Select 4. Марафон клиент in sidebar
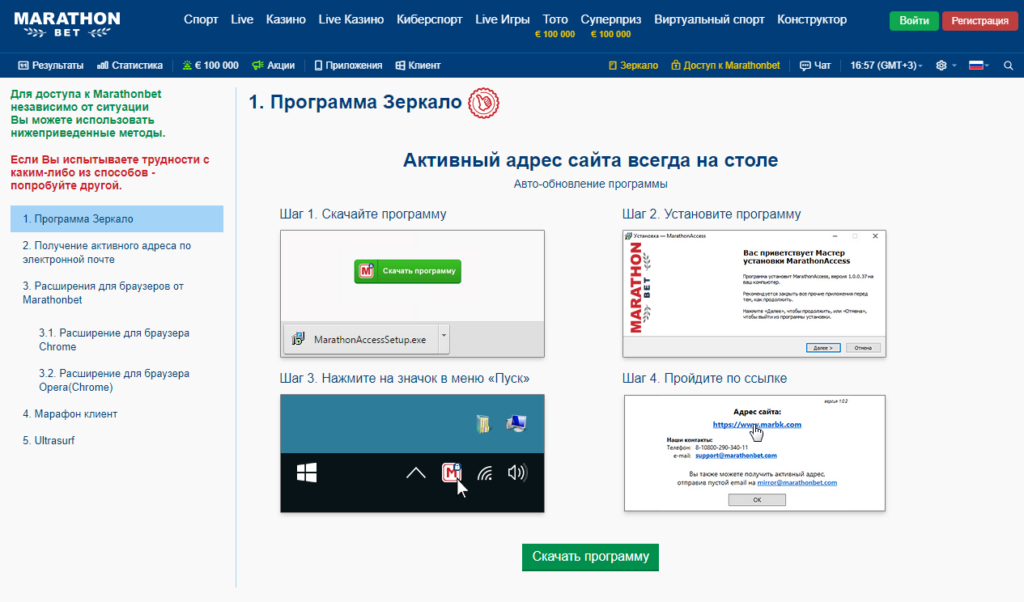The image size is (1024, 602). (70, 414)
